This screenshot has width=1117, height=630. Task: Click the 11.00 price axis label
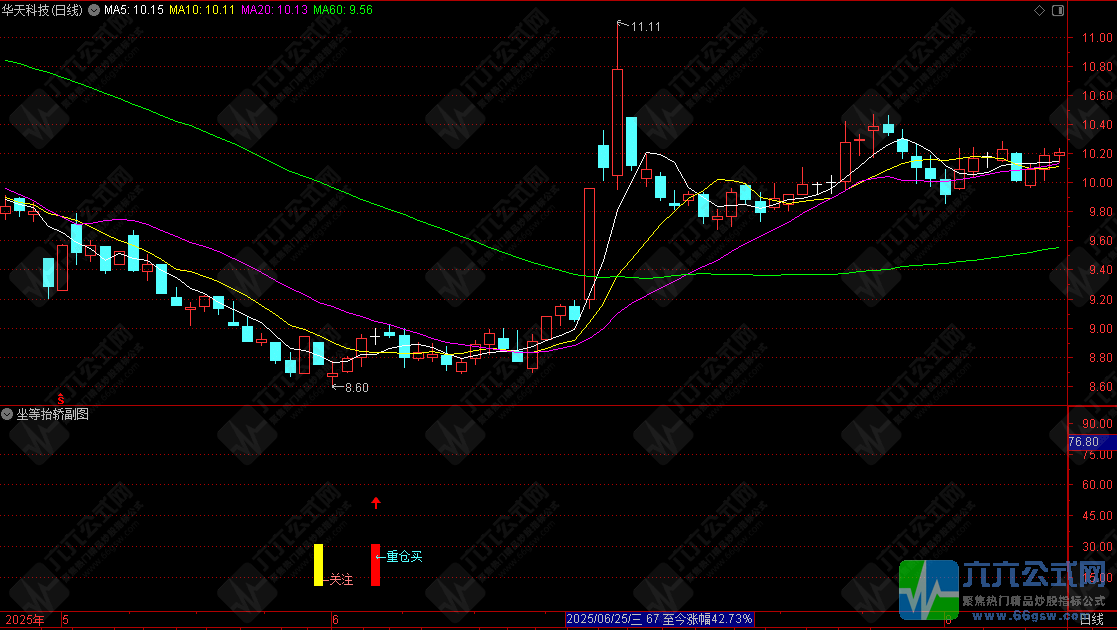(x=1097, y=38)
